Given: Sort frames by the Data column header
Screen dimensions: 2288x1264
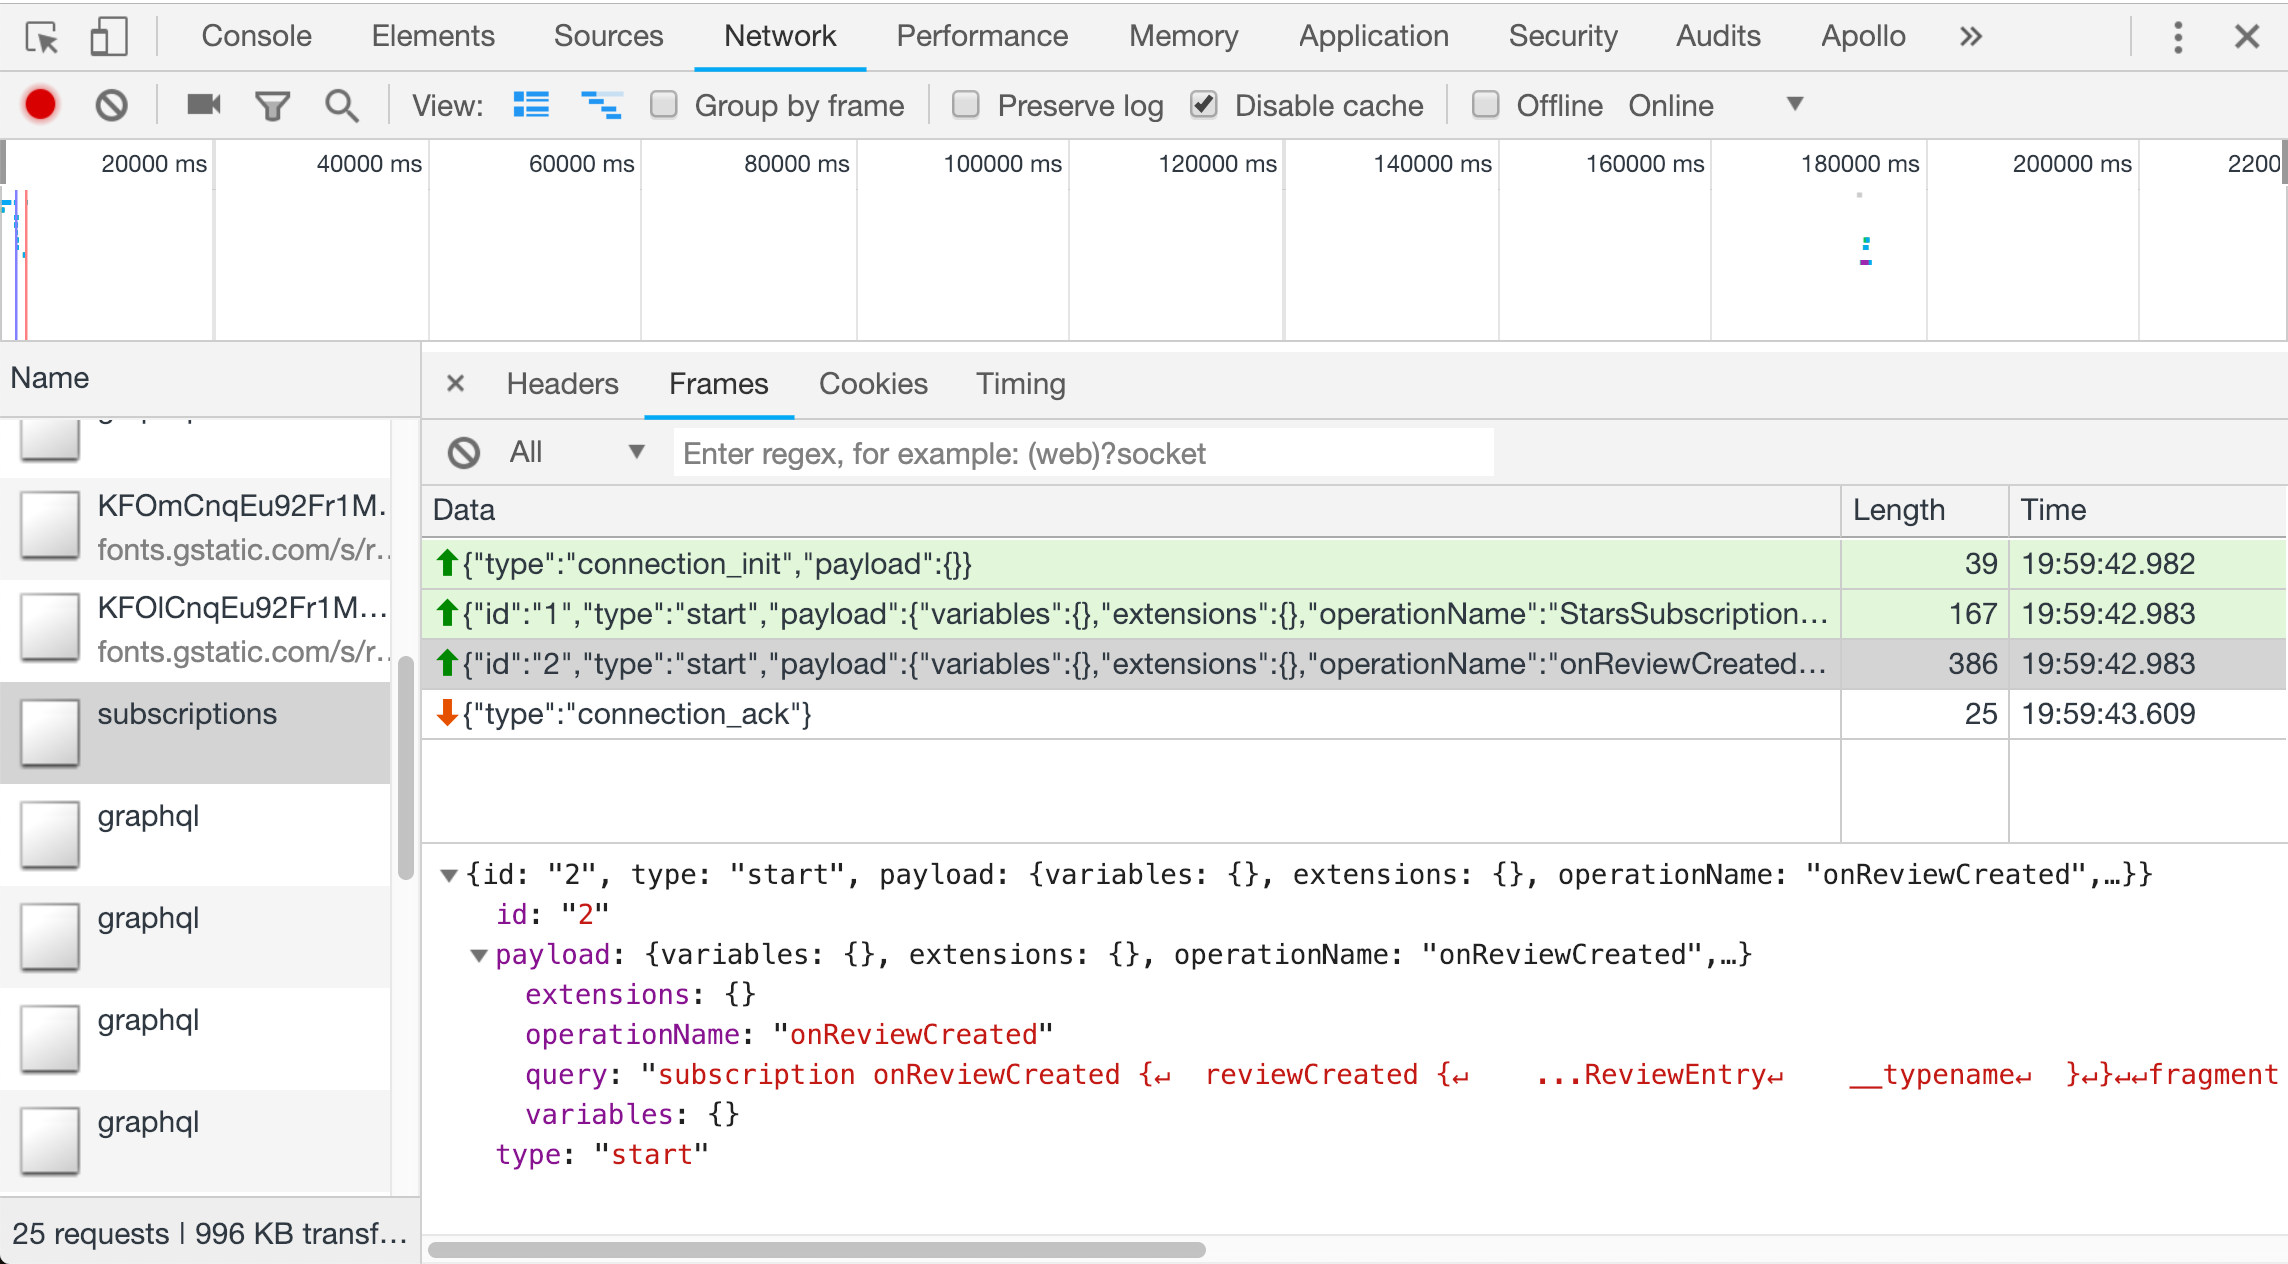Looking at the screenshot, I should coord(1131,510).
